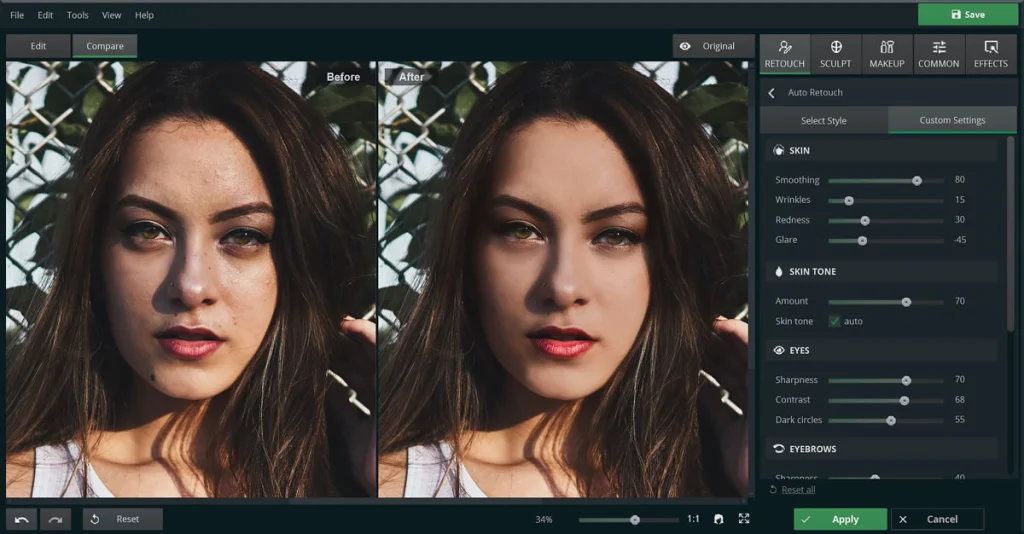Switch to the Makeup tools
The width and height of the screenshot is (1024, 534).
(886, 54)
